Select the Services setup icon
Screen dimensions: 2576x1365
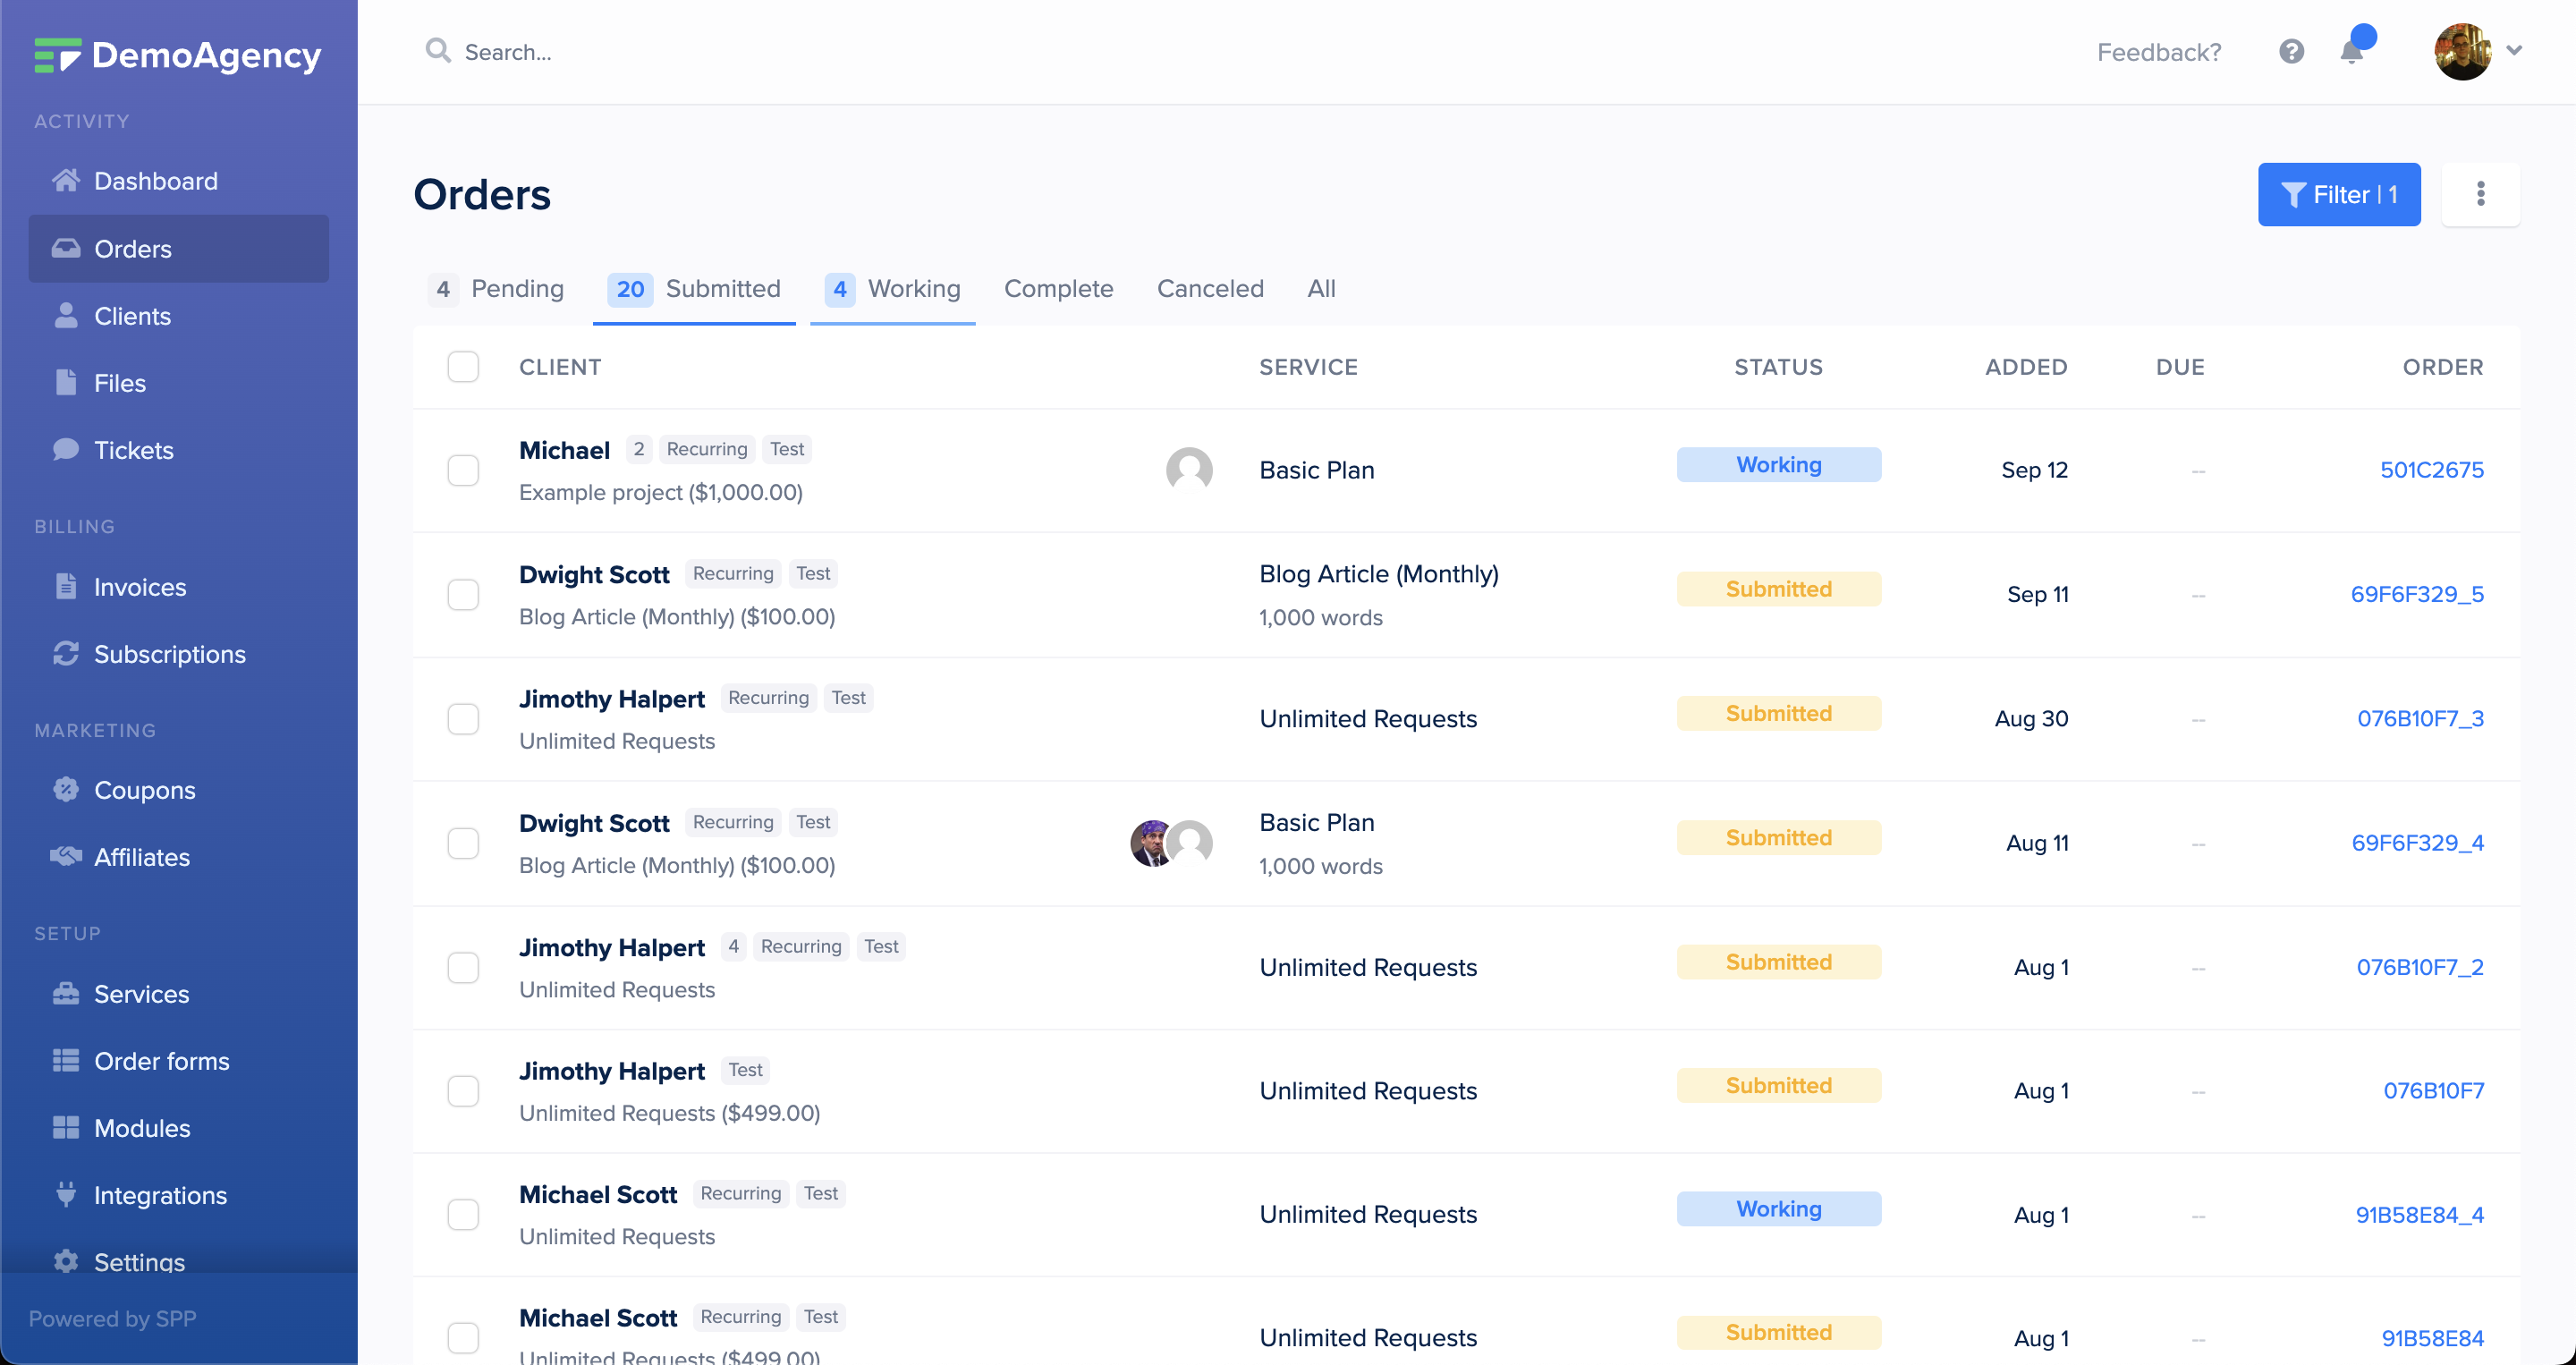[65, 993]
